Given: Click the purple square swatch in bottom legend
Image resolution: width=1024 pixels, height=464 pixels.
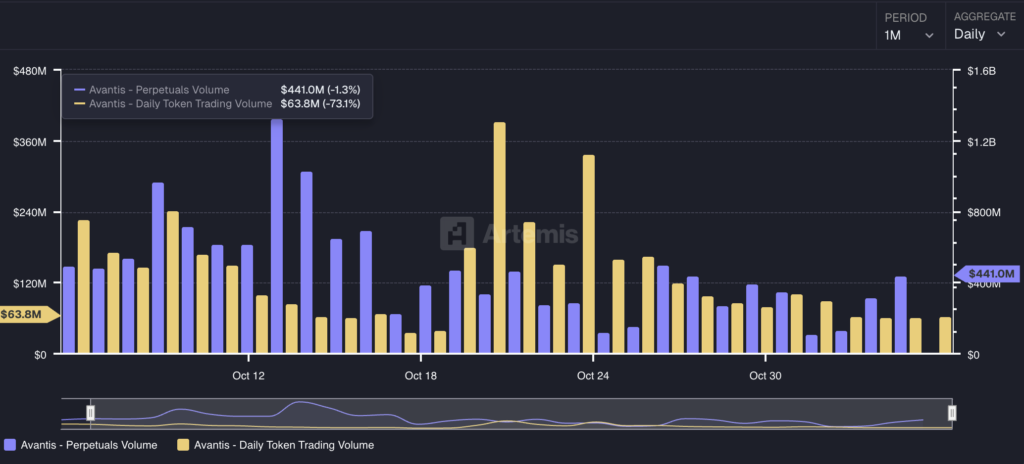Looking at the screenshot, I should click(x=10, y=445).
